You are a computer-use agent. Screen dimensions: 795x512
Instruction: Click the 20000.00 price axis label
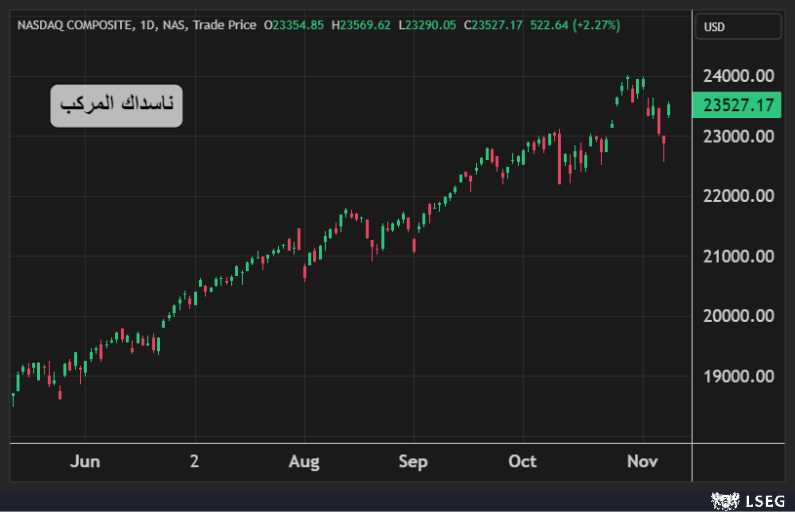click(x=739, y=316)
